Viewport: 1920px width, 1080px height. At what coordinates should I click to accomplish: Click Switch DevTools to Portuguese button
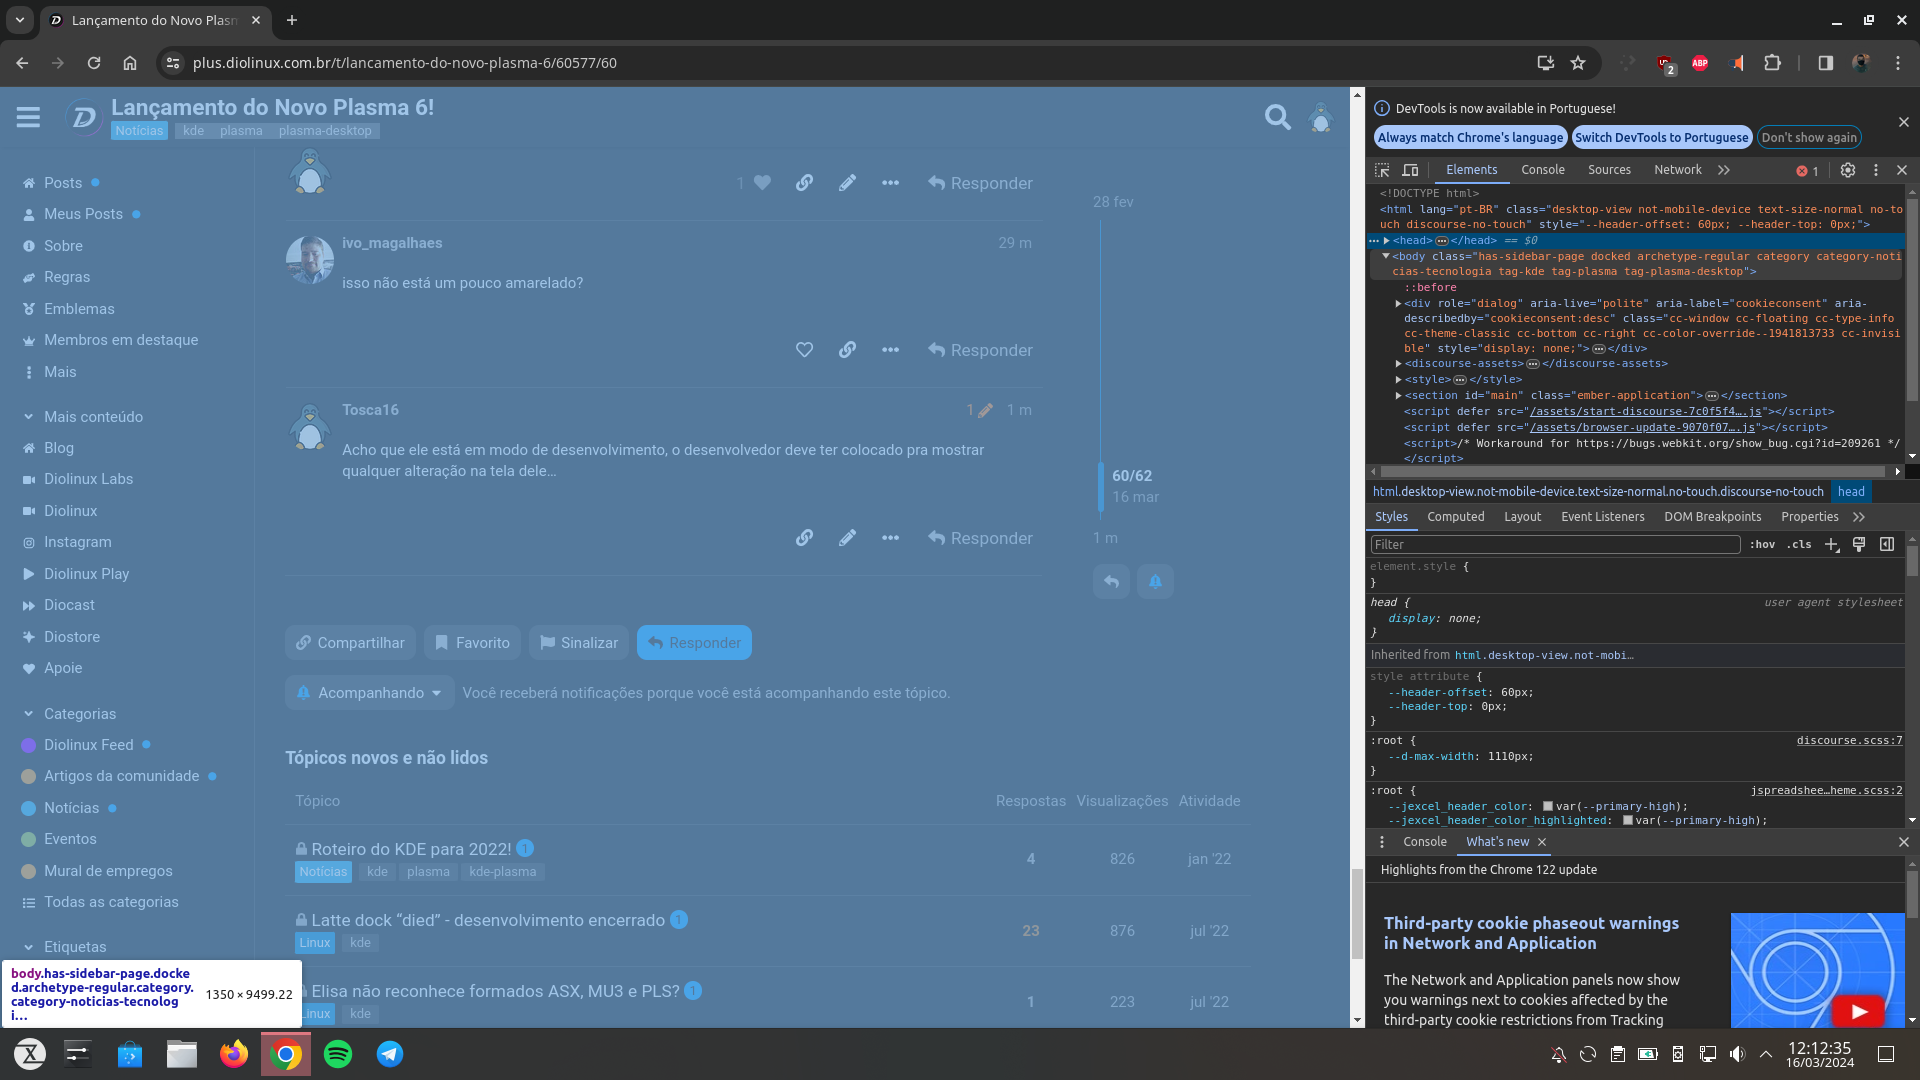(1661, 138)
